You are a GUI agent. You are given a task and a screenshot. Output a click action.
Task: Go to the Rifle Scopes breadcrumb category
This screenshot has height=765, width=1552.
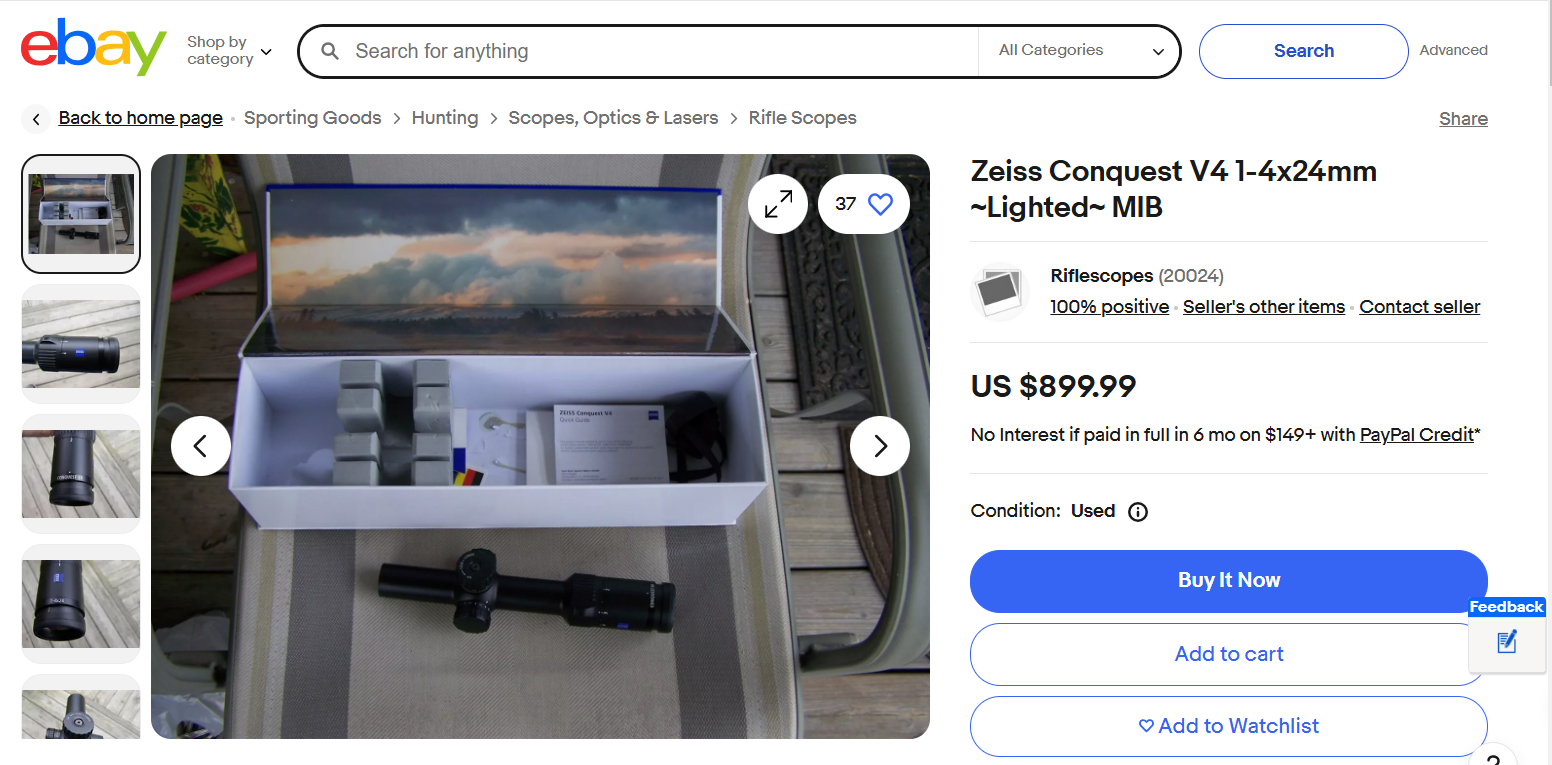802,118
